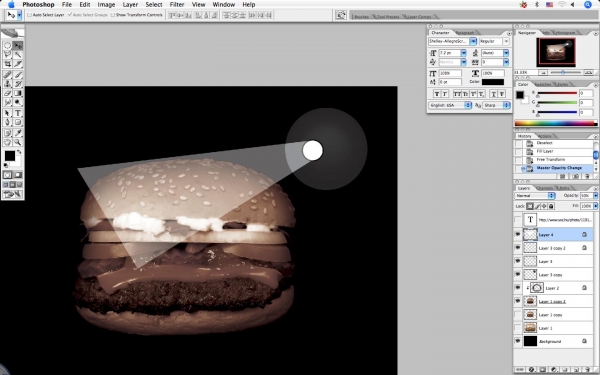Select the Elliptical Marquee tool
Viewport: 600px width, 375px height.
(x=7, y=46)
